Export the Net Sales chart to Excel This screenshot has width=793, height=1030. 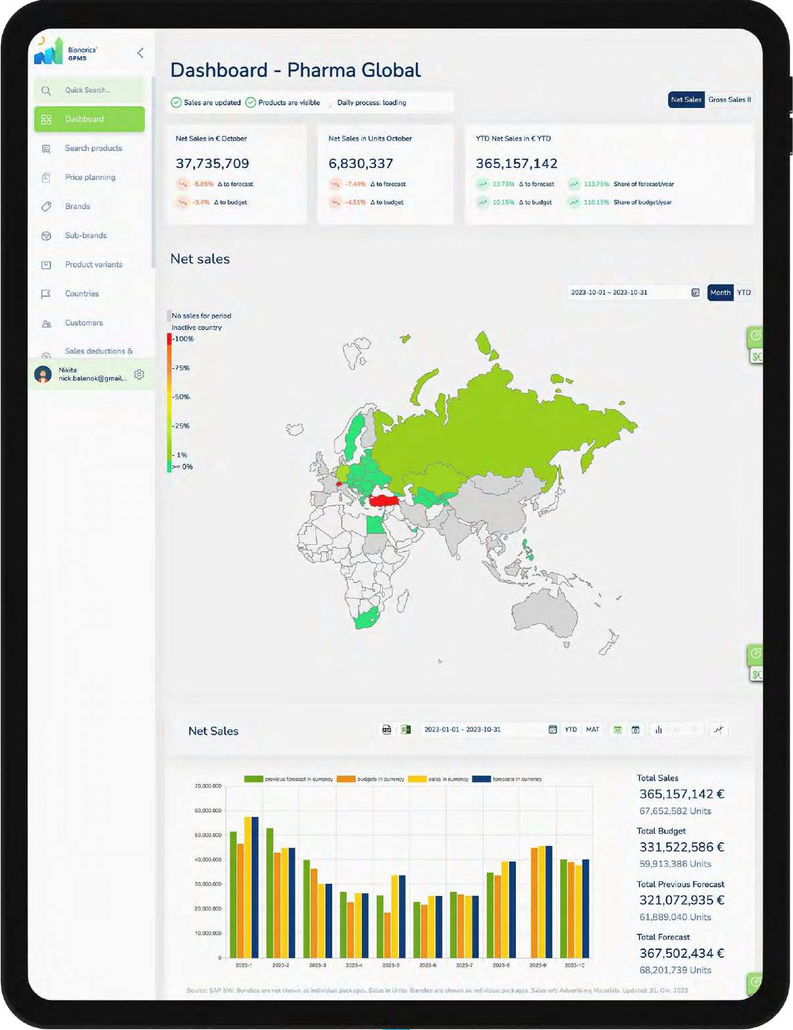pos(406,730)
